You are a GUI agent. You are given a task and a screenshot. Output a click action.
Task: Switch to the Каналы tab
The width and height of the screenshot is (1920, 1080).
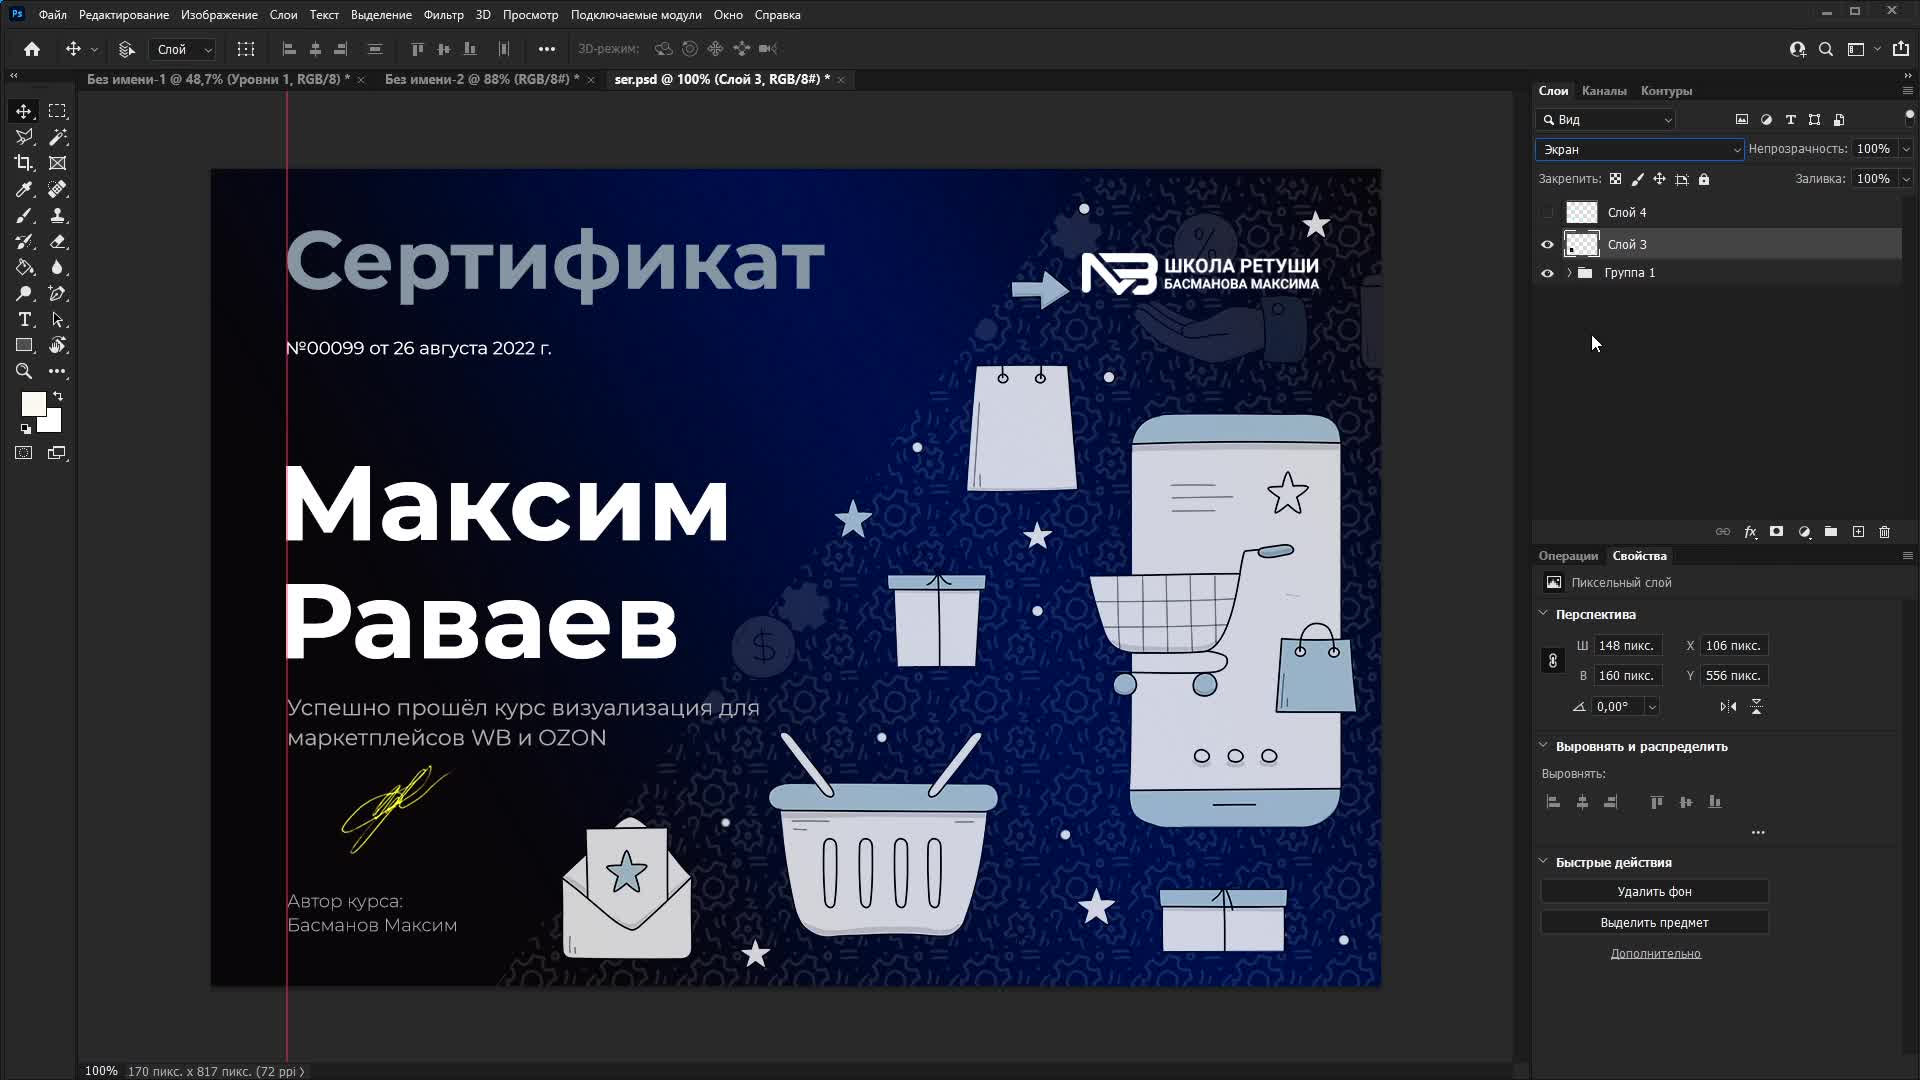(x=1603, y=91)
